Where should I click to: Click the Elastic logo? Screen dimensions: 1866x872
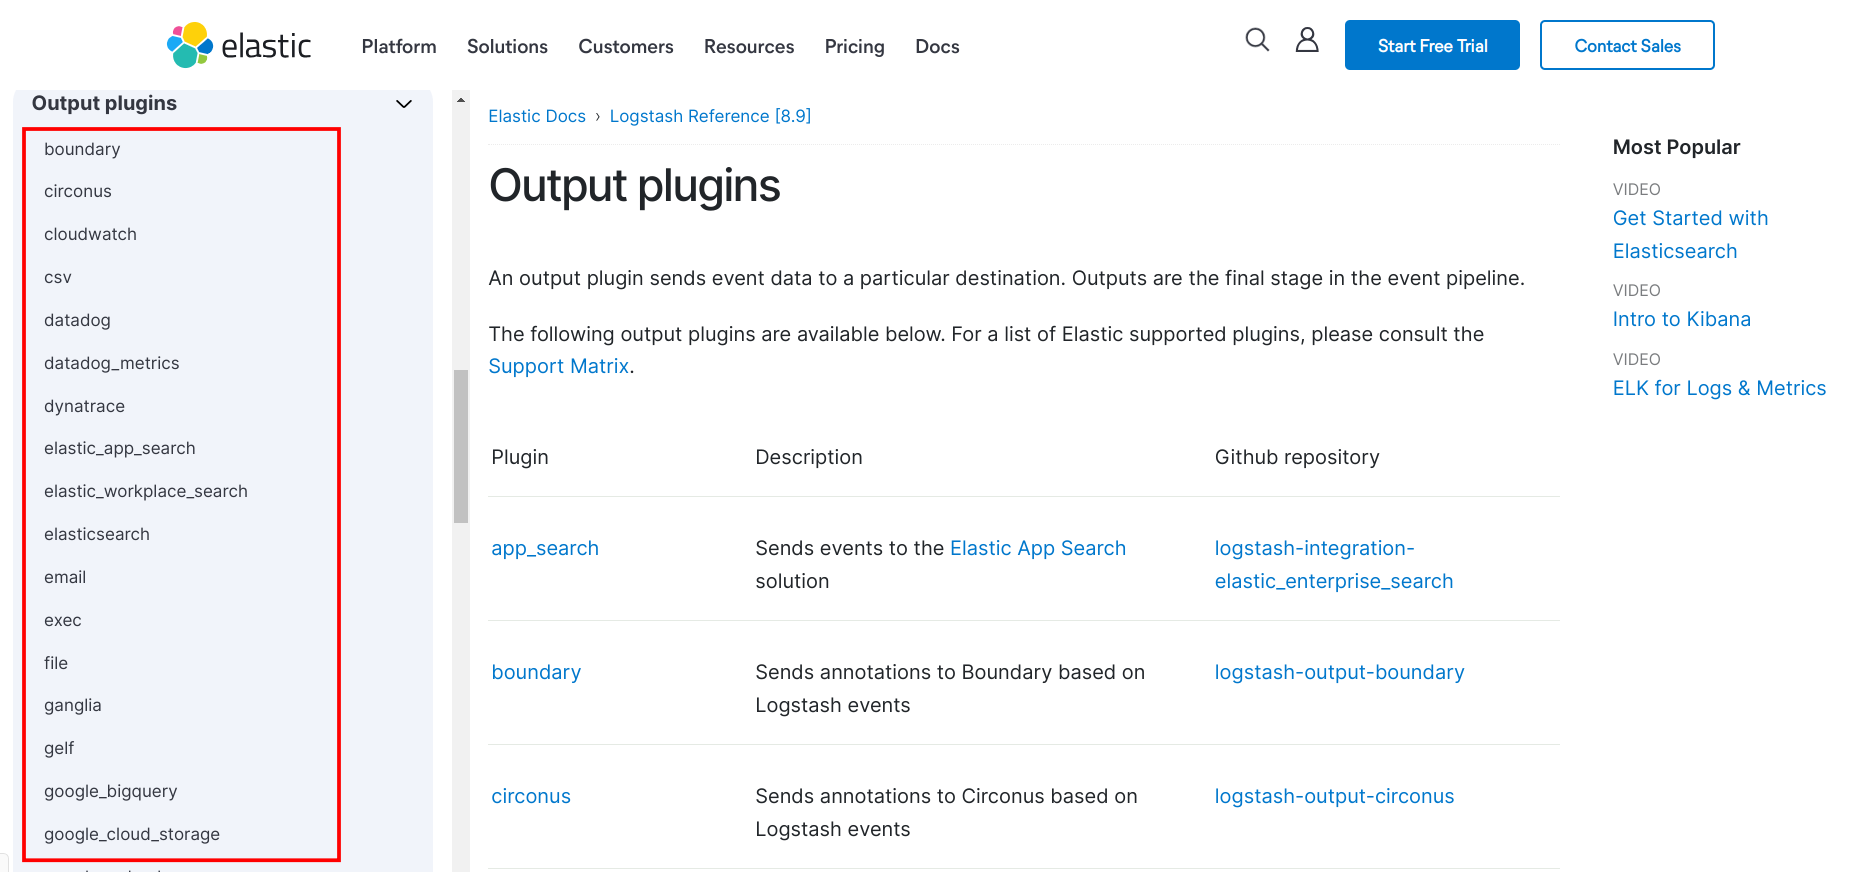(239, 45)
